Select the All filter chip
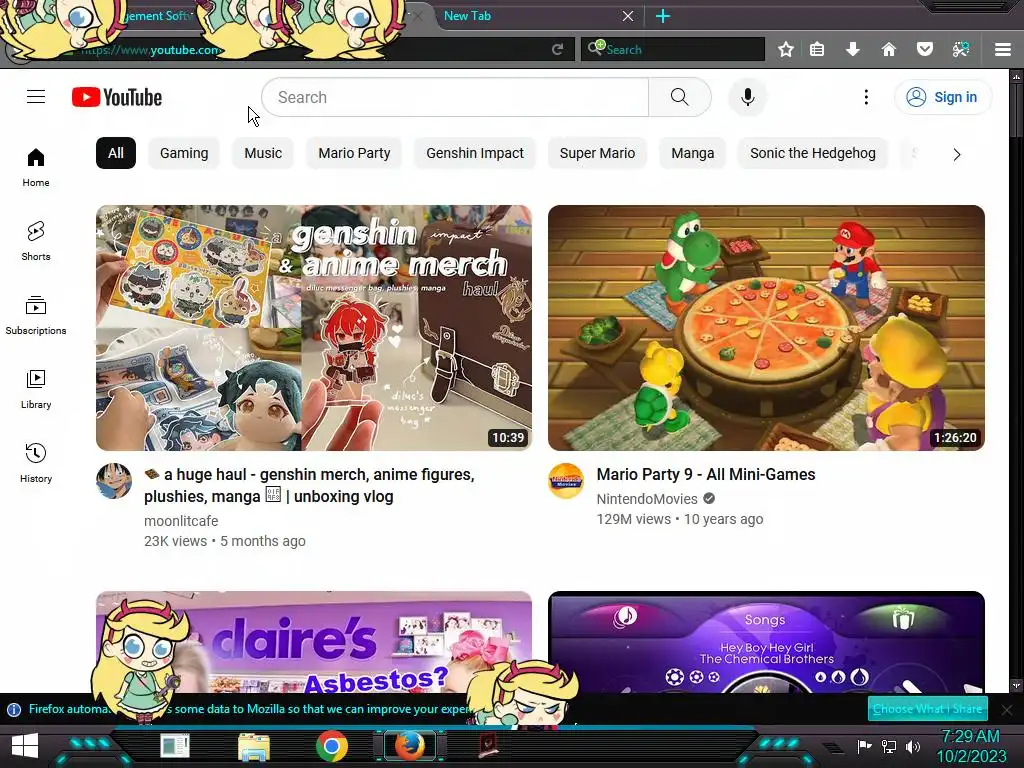 pos(116,153)
